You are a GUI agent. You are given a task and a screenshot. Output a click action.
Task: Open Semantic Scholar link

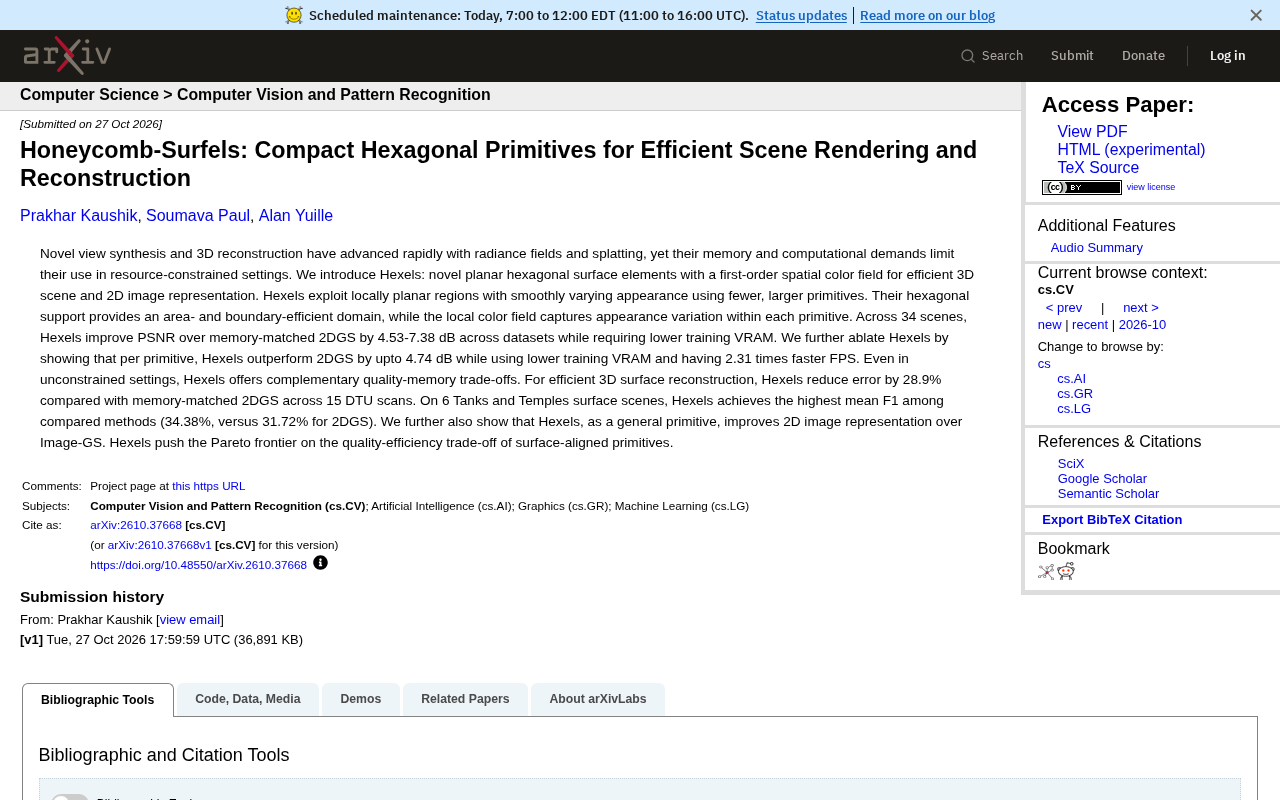[x=1108, y=494]
